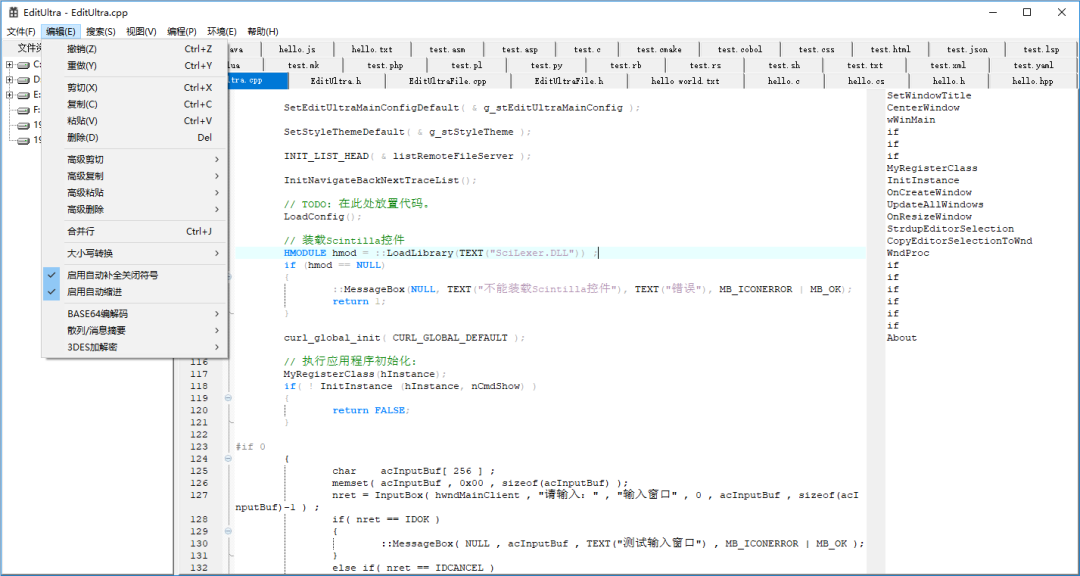
Task: Expand the C: drive tree node
Action: point(9,65)
